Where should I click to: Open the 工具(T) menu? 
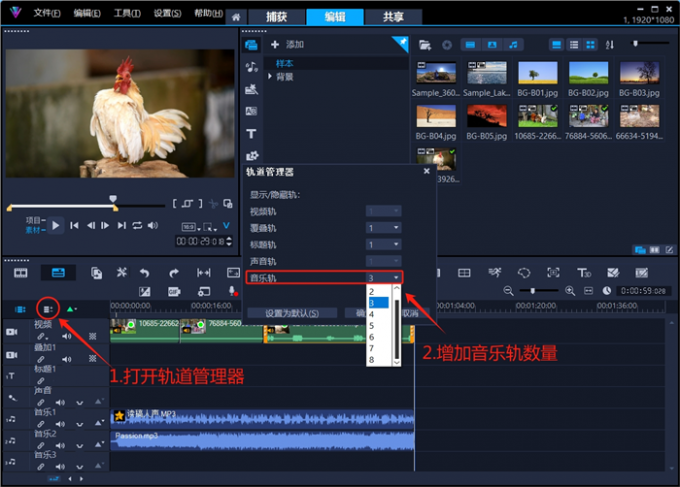tap(127, 13)
